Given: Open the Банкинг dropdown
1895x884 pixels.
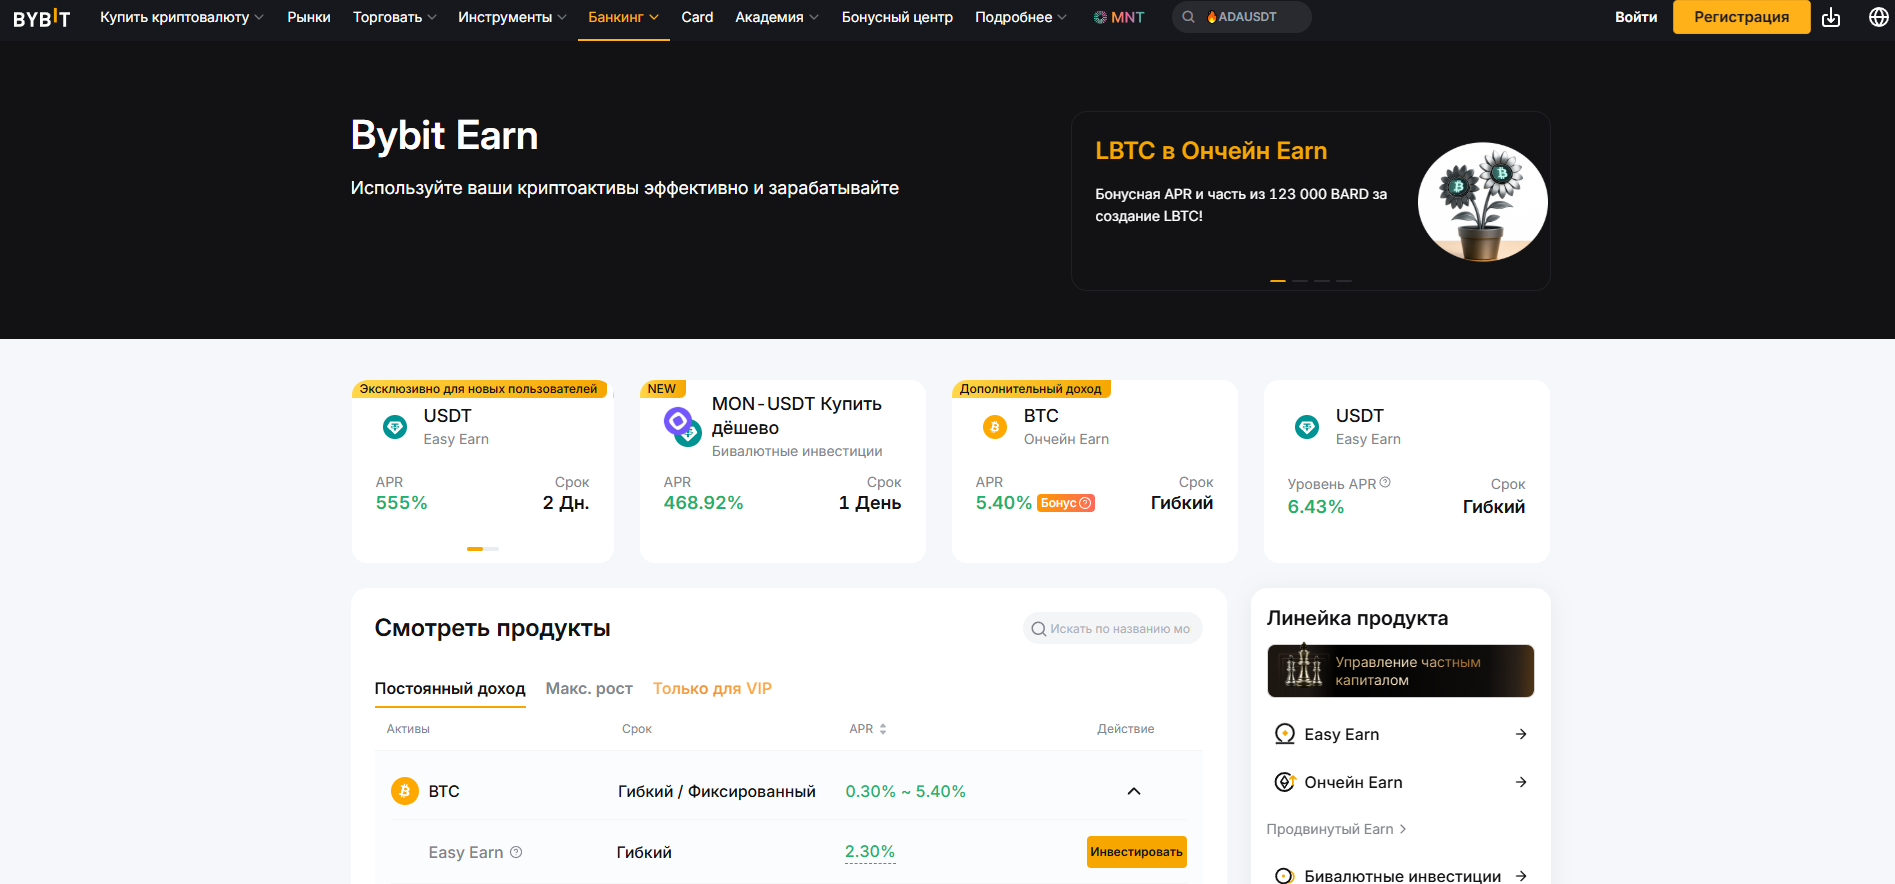Looking at the screenshot, I should (623, 17).
